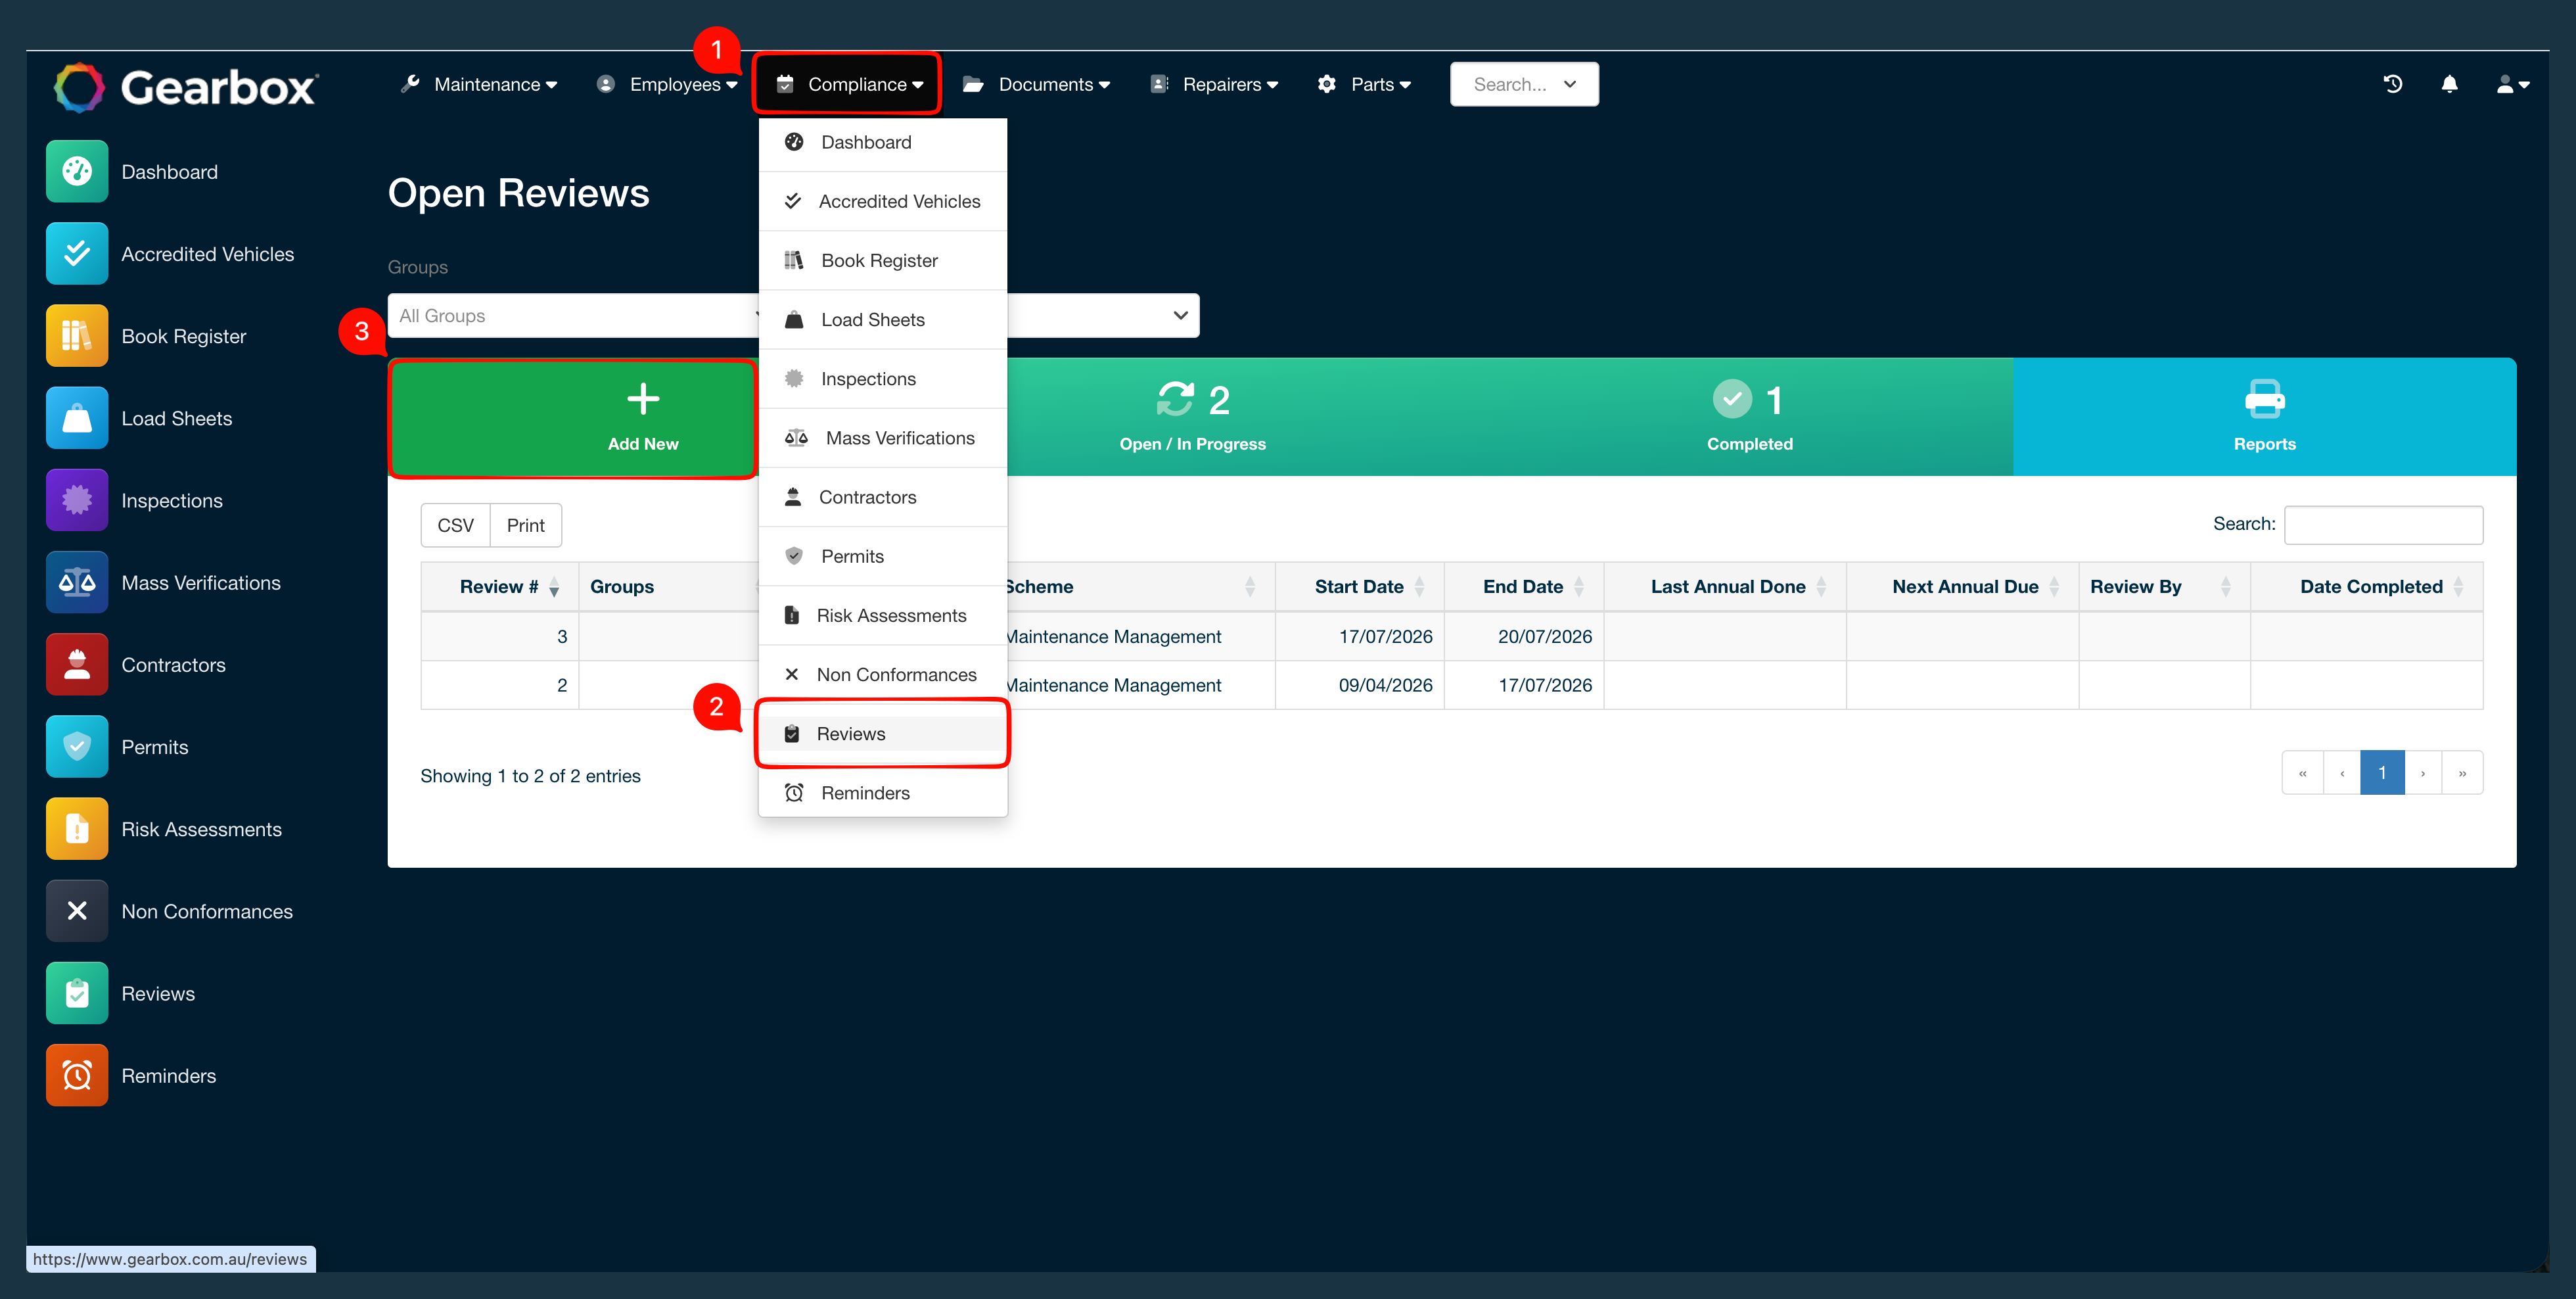Open the header Search... dropdown
Image resolution: width=2576 pixels, height=1299 pixels.
pos(1524,84)
